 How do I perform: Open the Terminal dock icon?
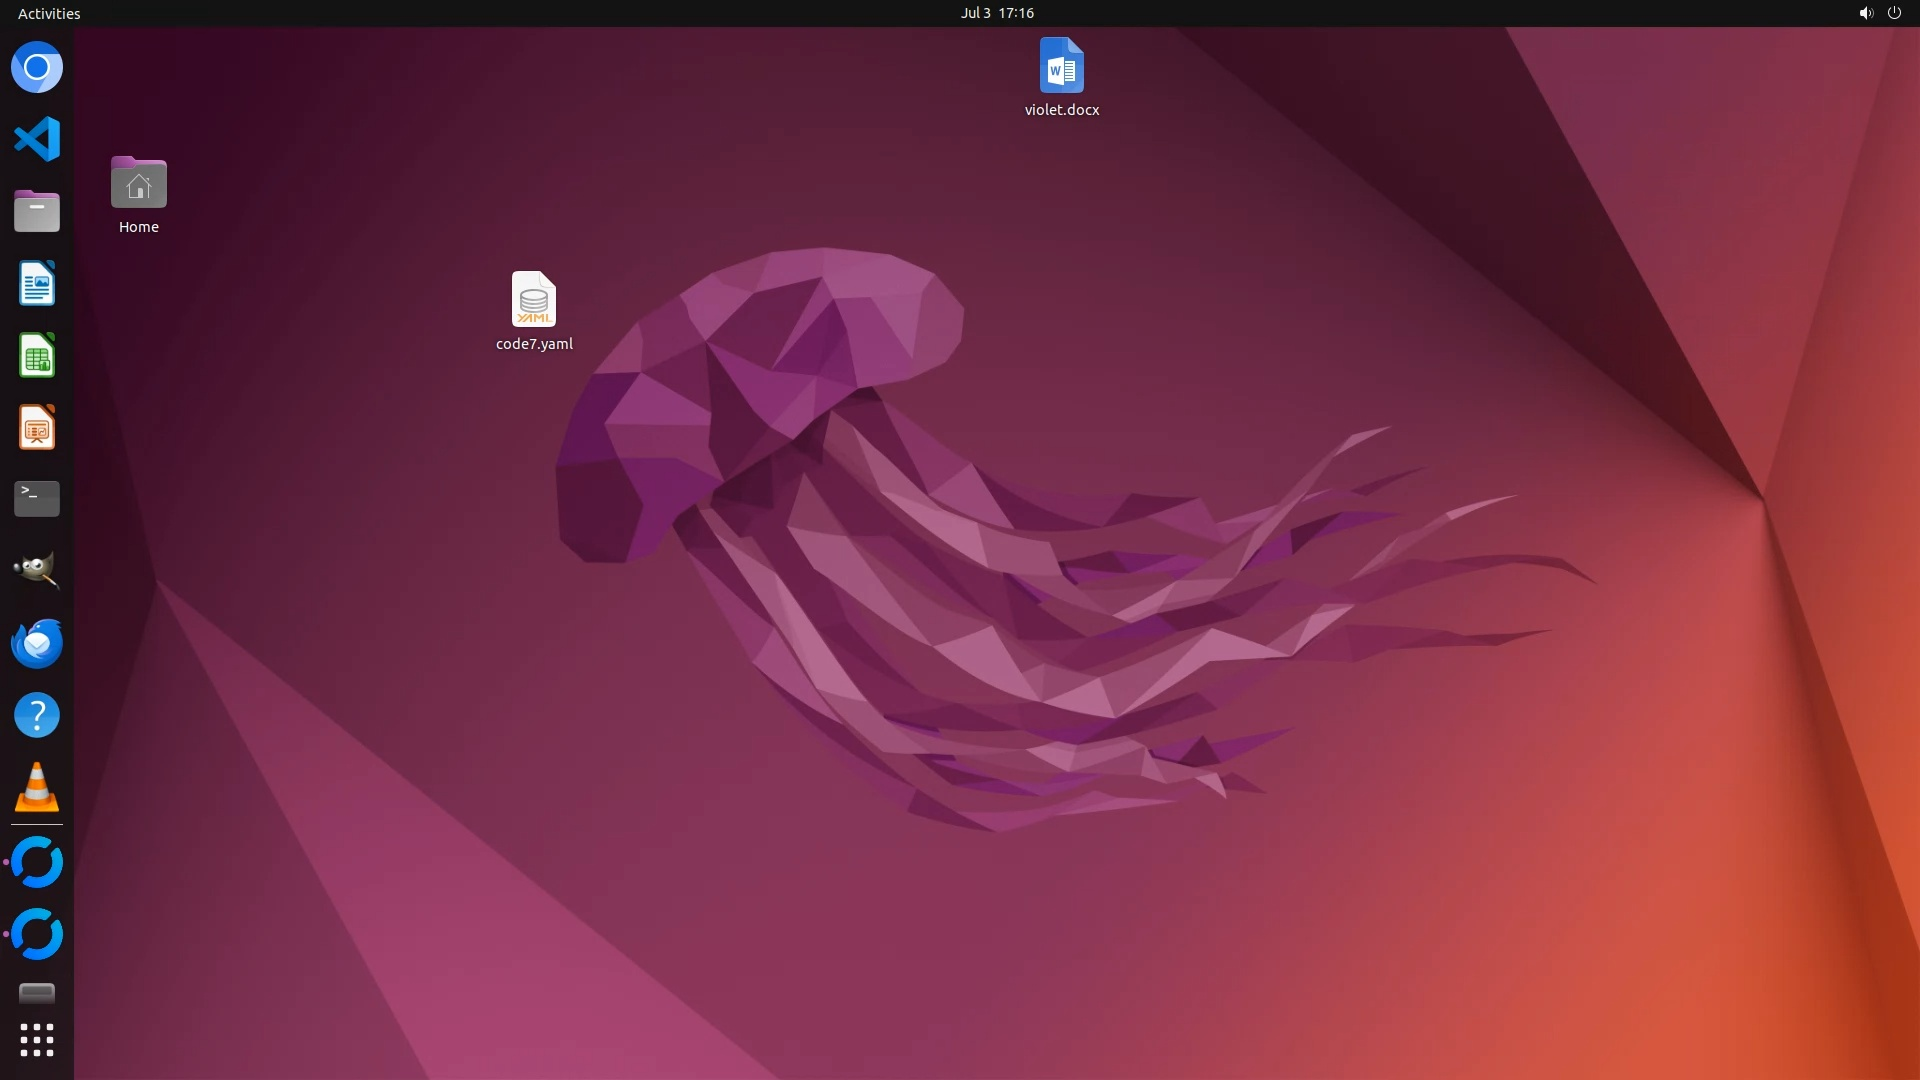click(37, 499)
